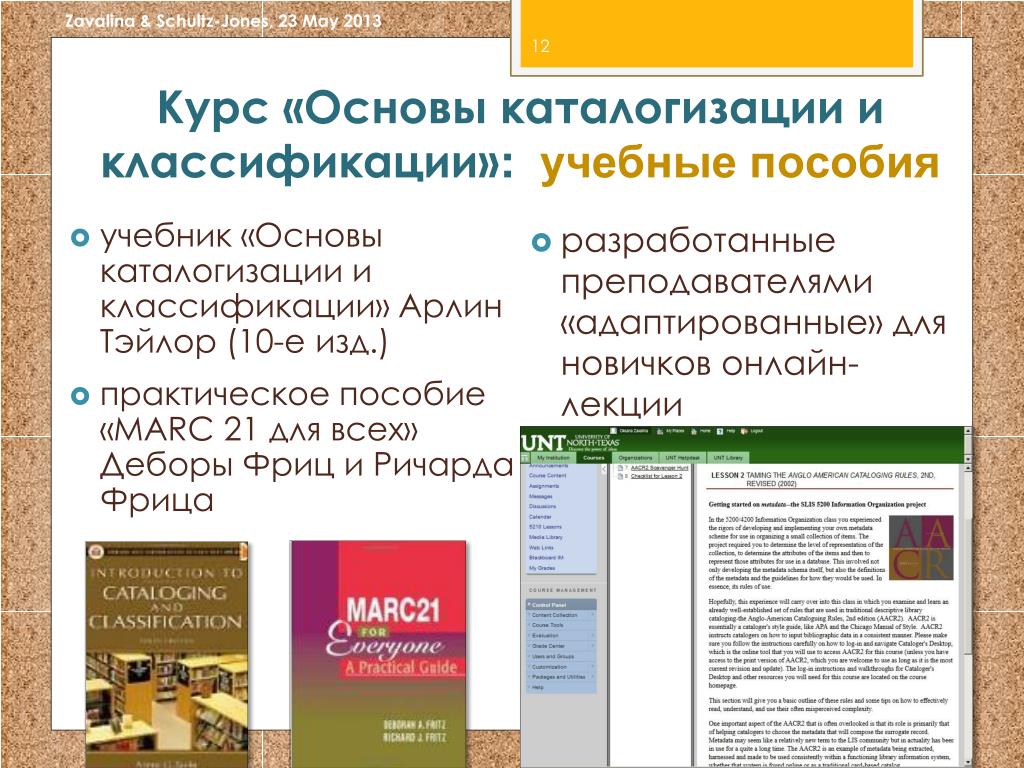Click document icon beside Checklist for Lesson 2

point(620,476)
